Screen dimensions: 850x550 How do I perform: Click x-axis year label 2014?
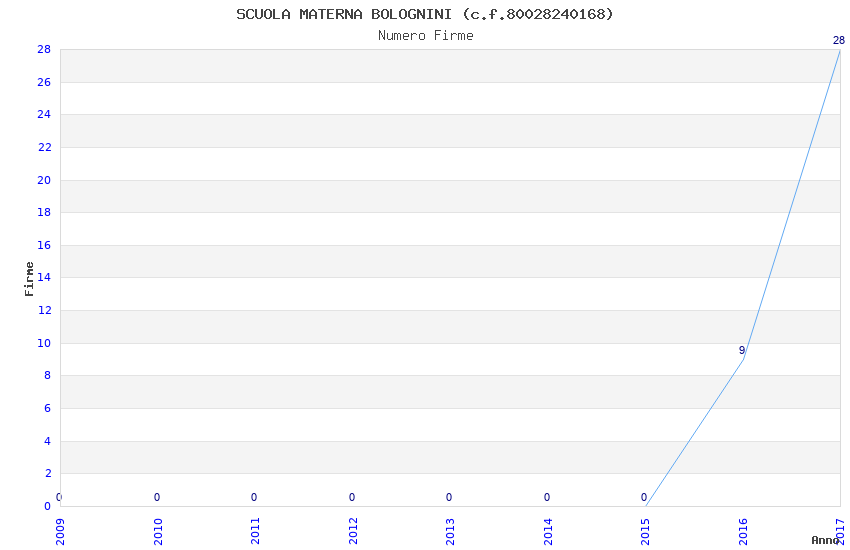point(548,532)
